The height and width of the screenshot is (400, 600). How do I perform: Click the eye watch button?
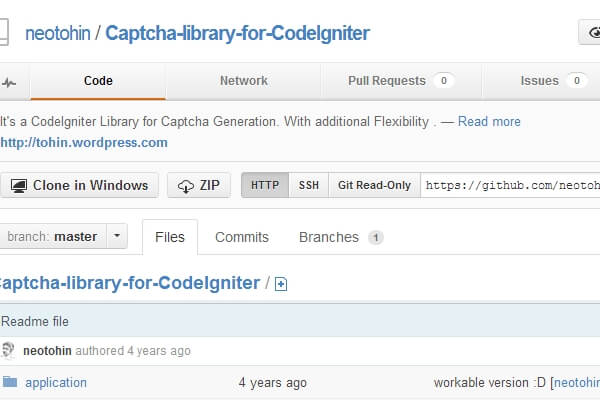(x=590, y=33)
